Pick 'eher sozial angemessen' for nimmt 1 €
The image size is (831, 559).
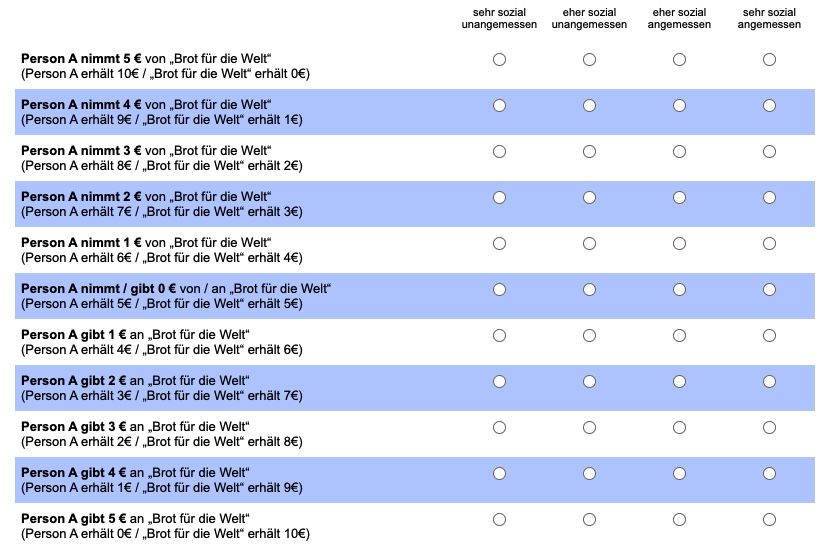pyautogui.click(x=679, y=244)
